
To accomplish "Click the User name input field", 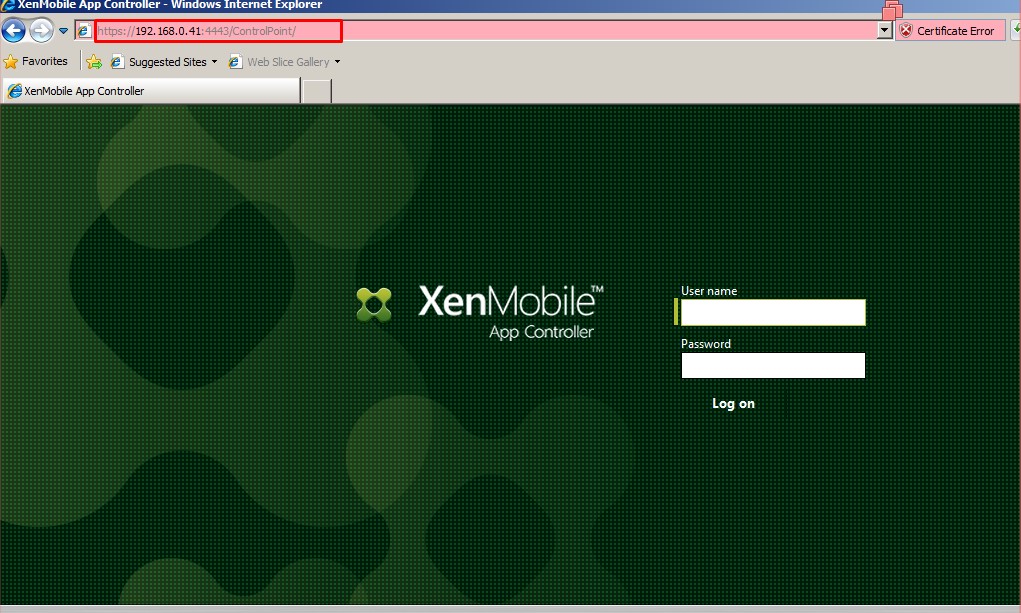I will 772,313.
